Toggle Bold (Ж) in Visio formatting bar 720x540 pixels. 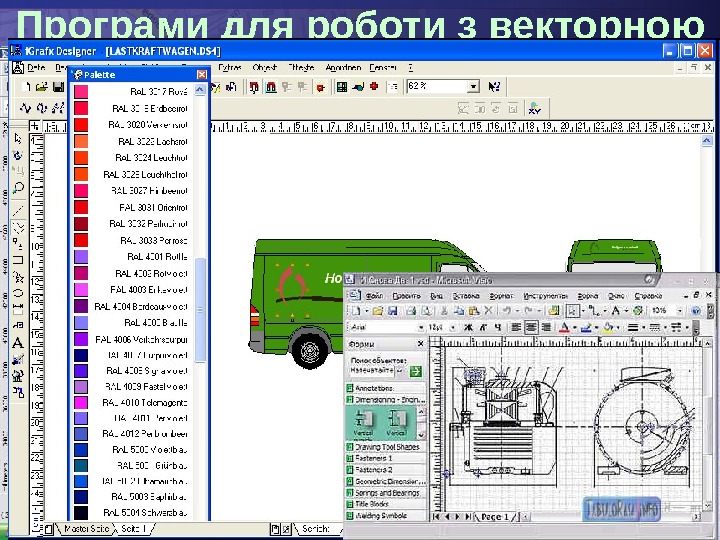[x=468, y=327]
